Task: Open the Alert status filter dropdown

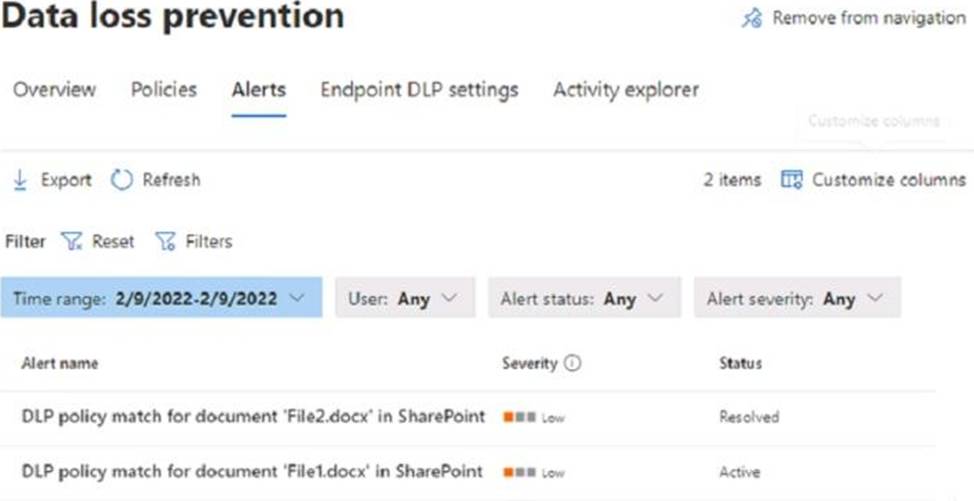Action: (585, 298)
